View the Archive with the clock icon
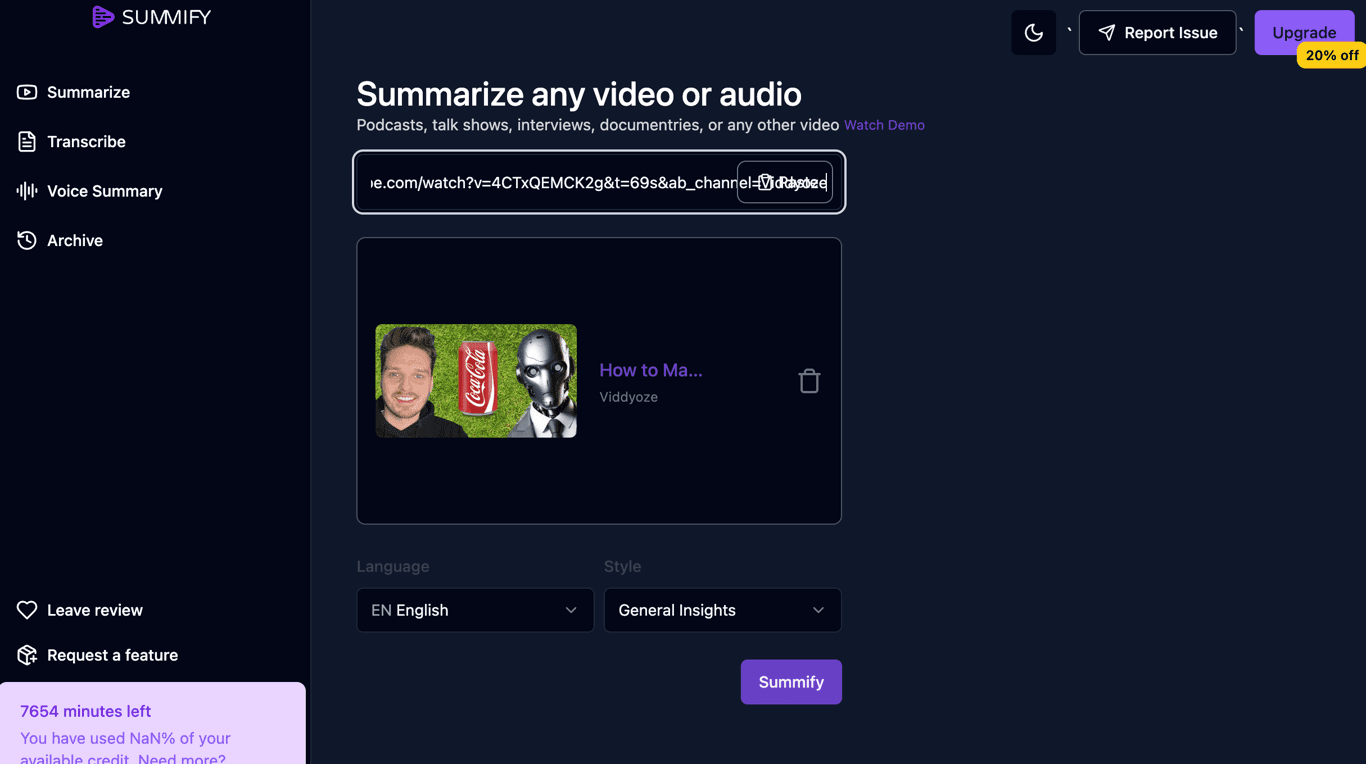The height and width of the screenshot is (764, 1366). [26, 240]
